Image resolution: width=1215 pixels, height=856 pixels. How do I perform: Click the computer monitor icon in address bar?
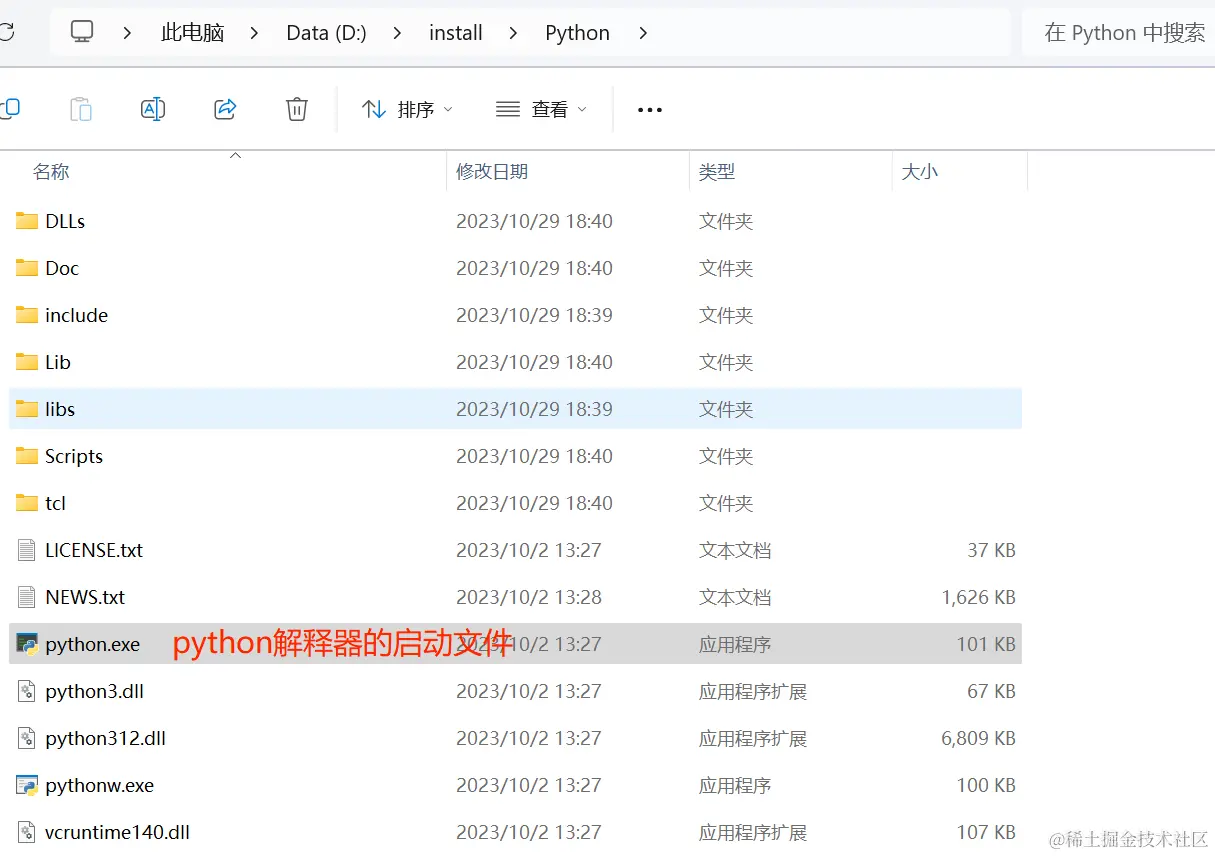(82, 32)
